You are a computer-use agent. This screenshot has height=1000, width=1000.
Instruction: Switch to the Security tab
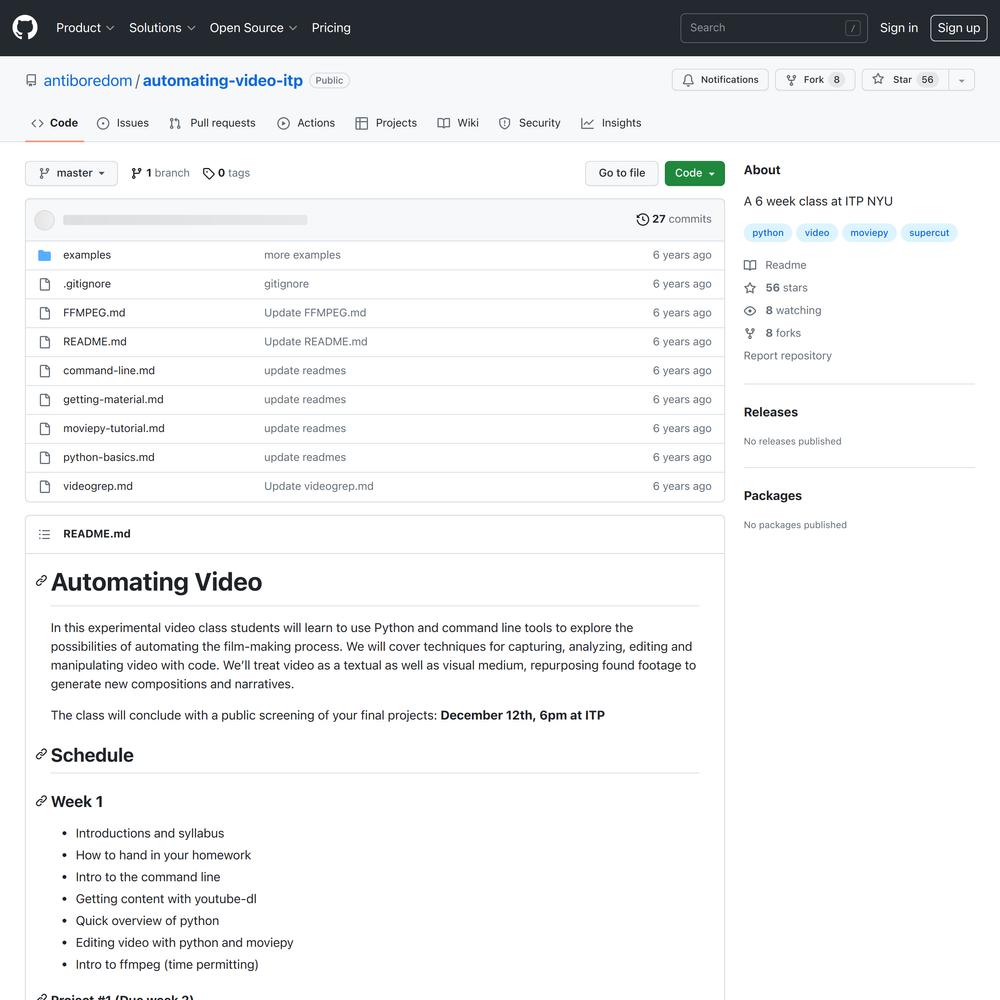529,123
